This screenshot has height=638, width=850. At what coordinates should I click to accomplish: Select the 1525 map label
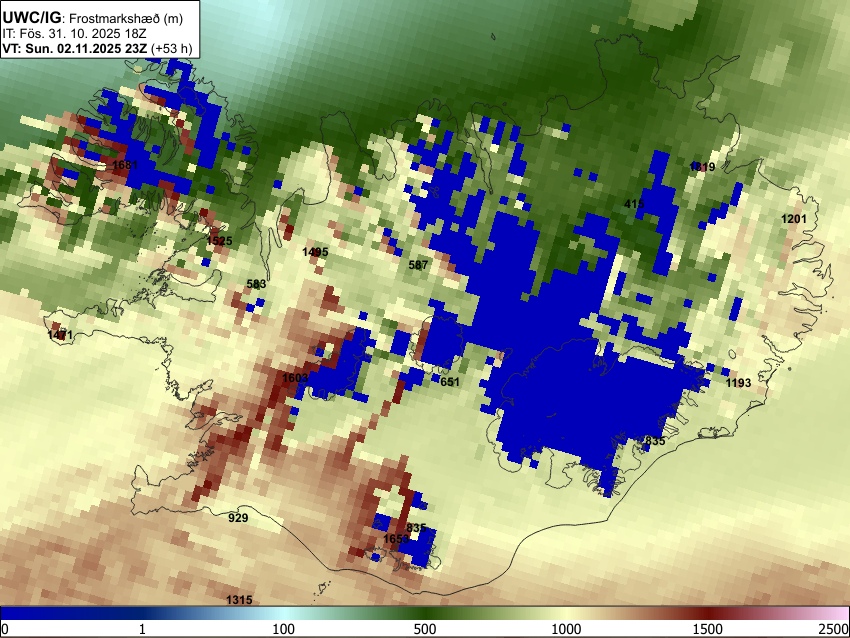(x=220, y=241)
